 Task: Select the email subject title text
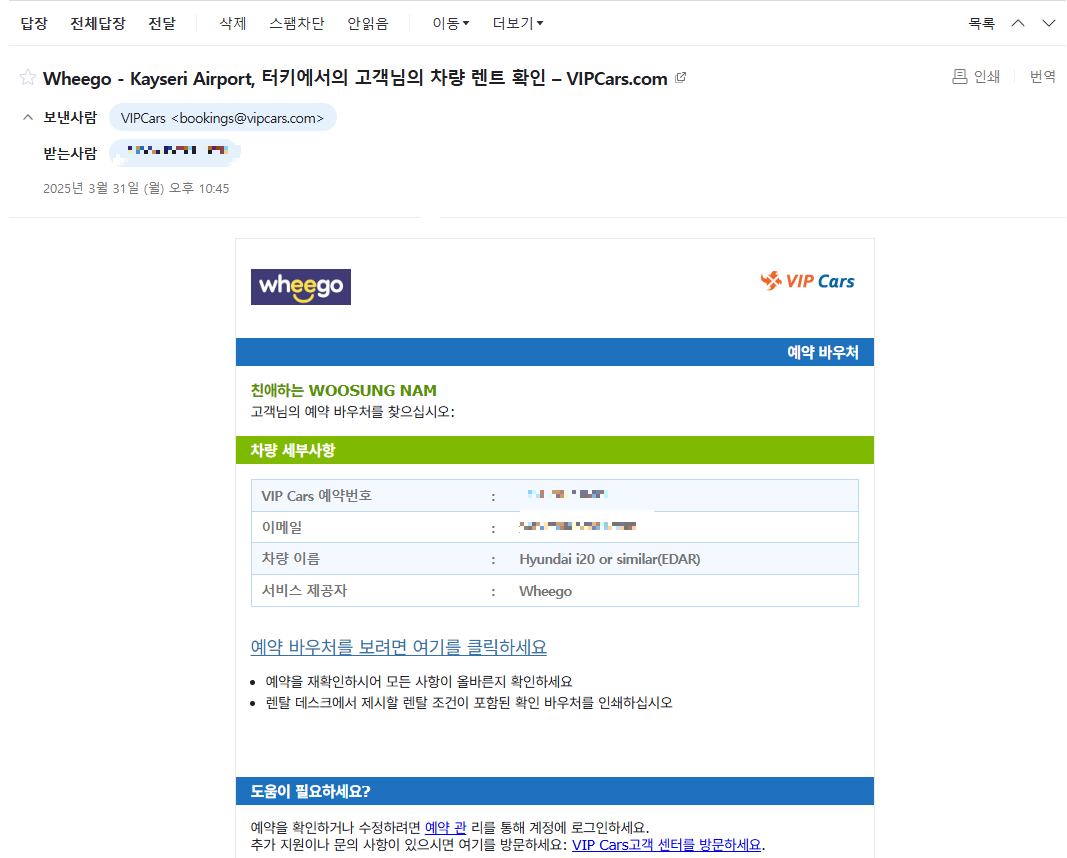[355, 78]
